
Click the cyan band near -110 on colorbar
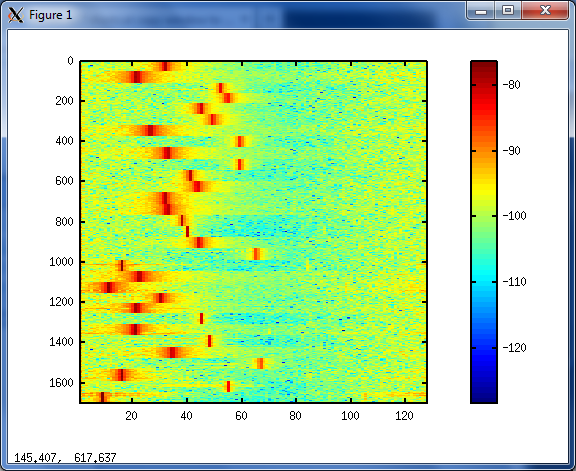484,276
